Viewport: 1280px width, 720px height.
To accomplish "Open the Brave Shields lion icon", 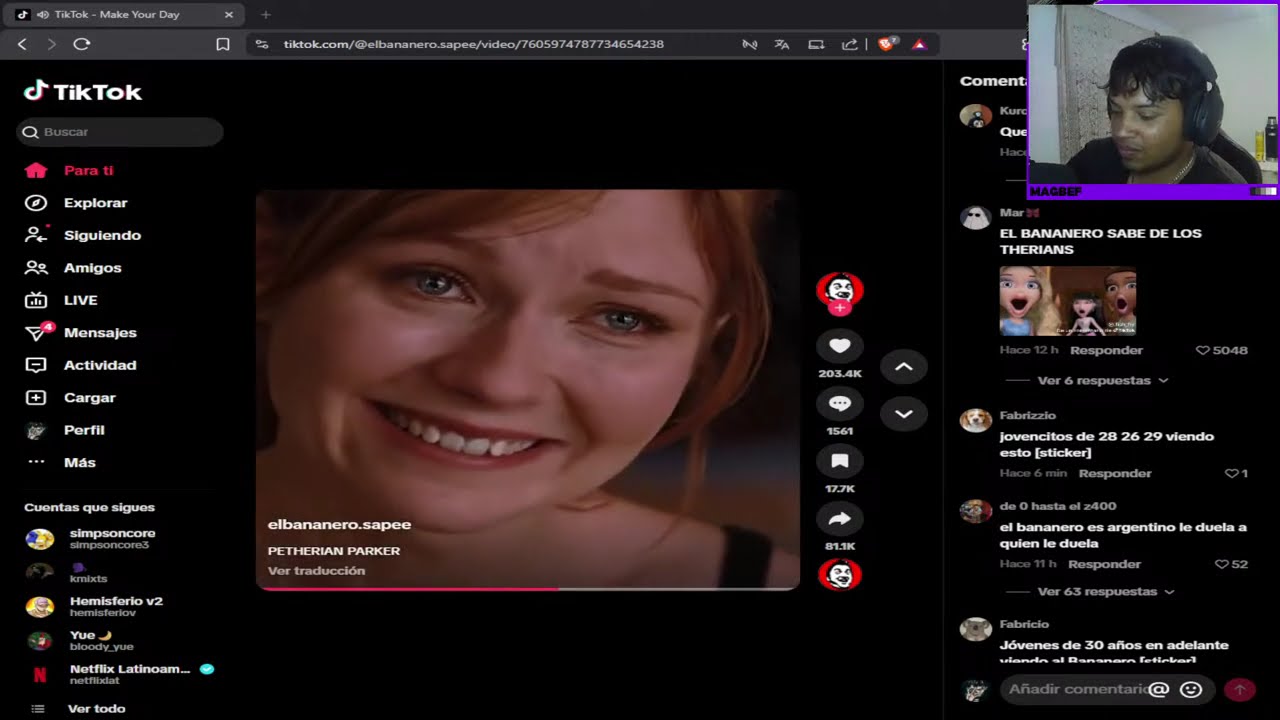I will (x=886, y=44).
